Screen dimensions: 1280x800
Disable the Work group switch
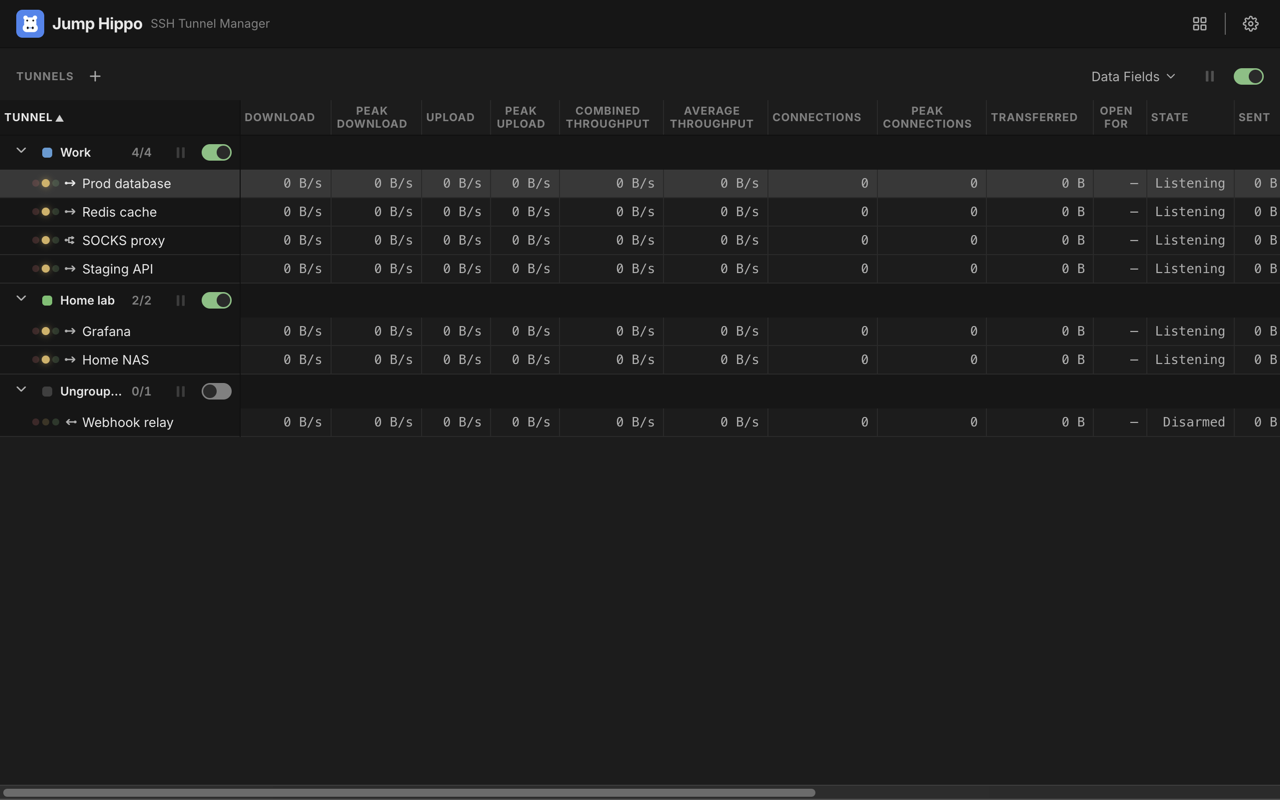(216, 153)
